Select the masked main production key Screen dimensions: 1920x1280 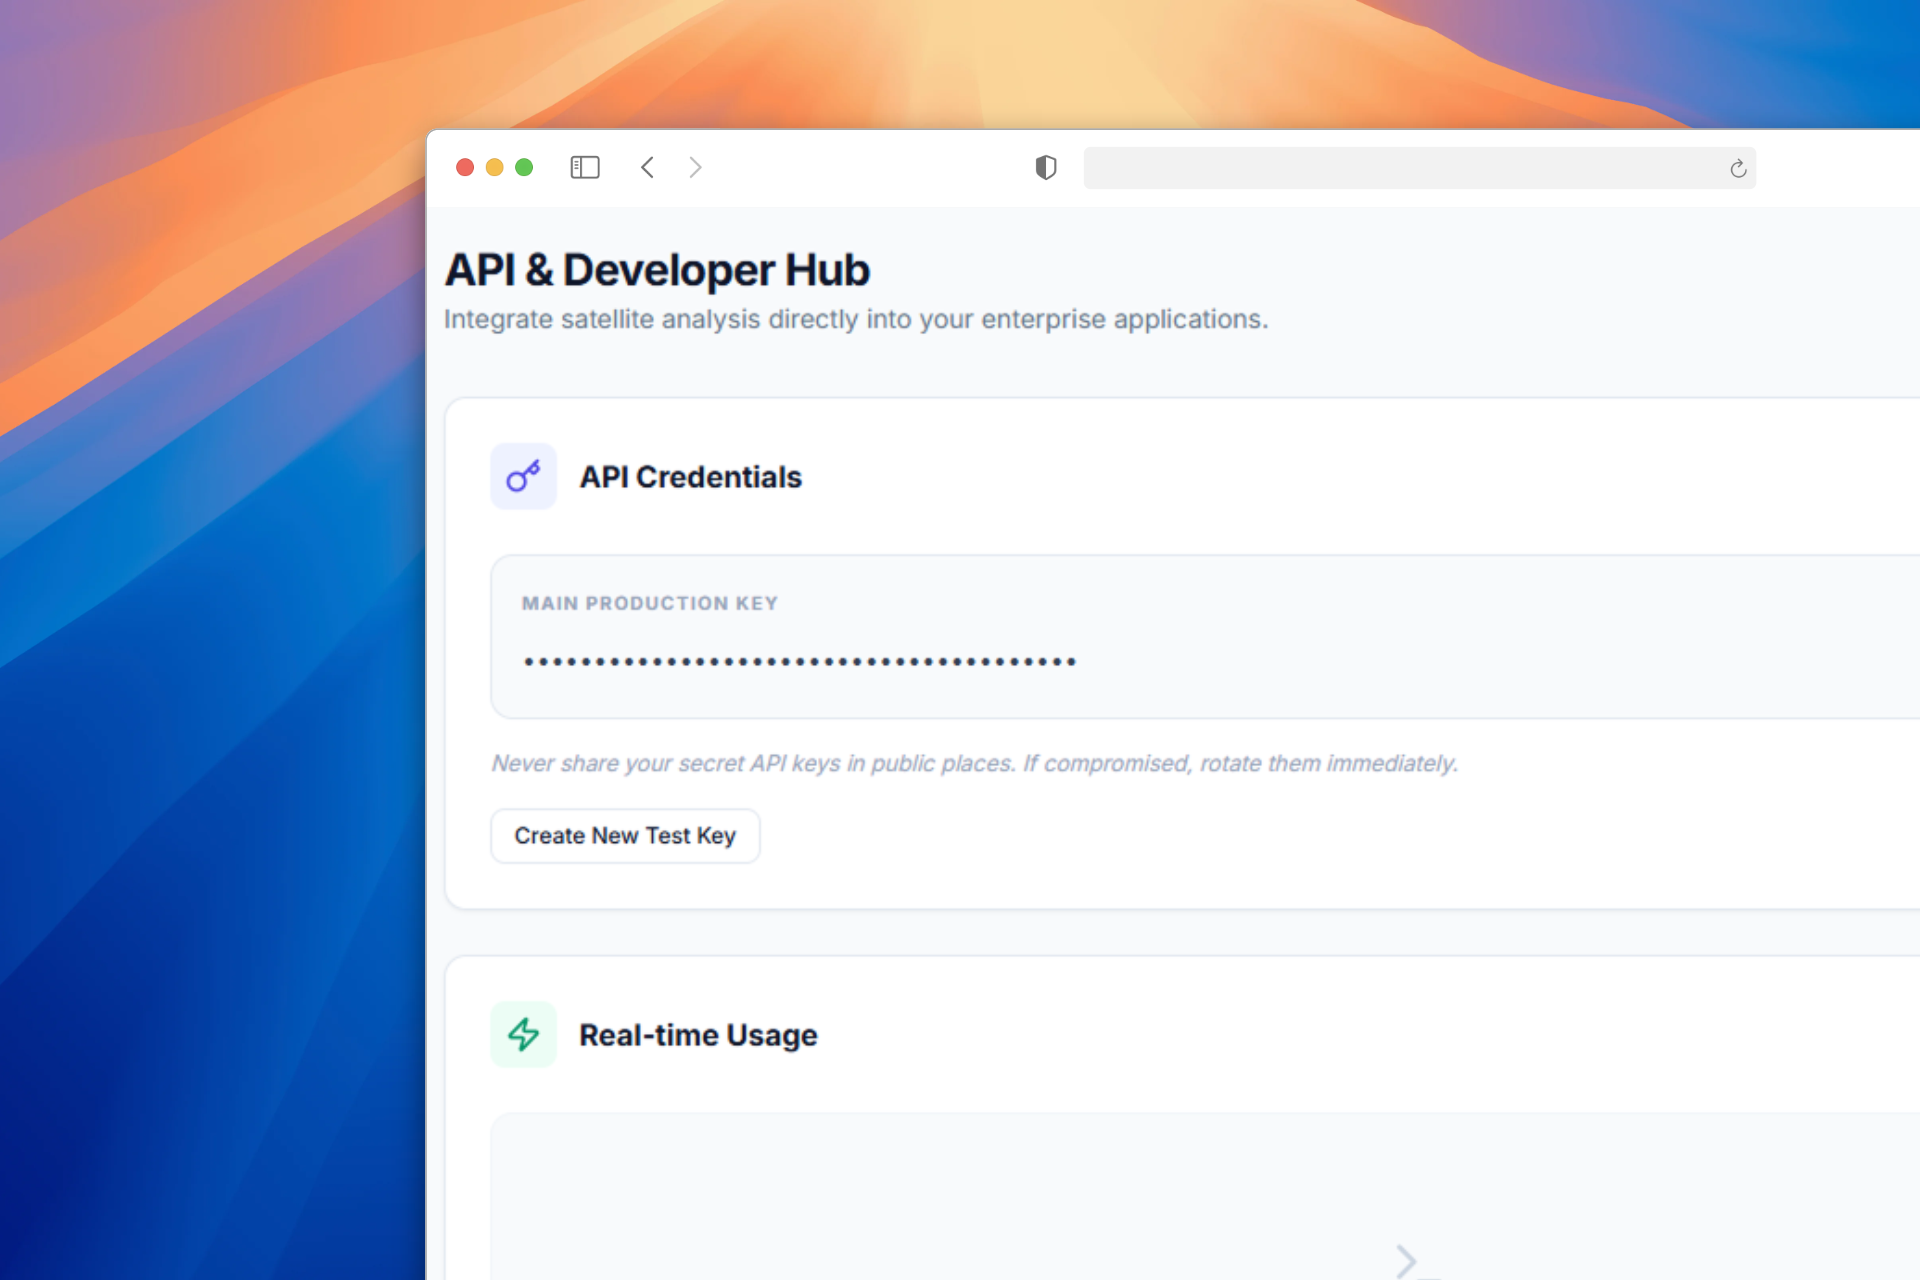pyautogui.click(x=799, y=661)
